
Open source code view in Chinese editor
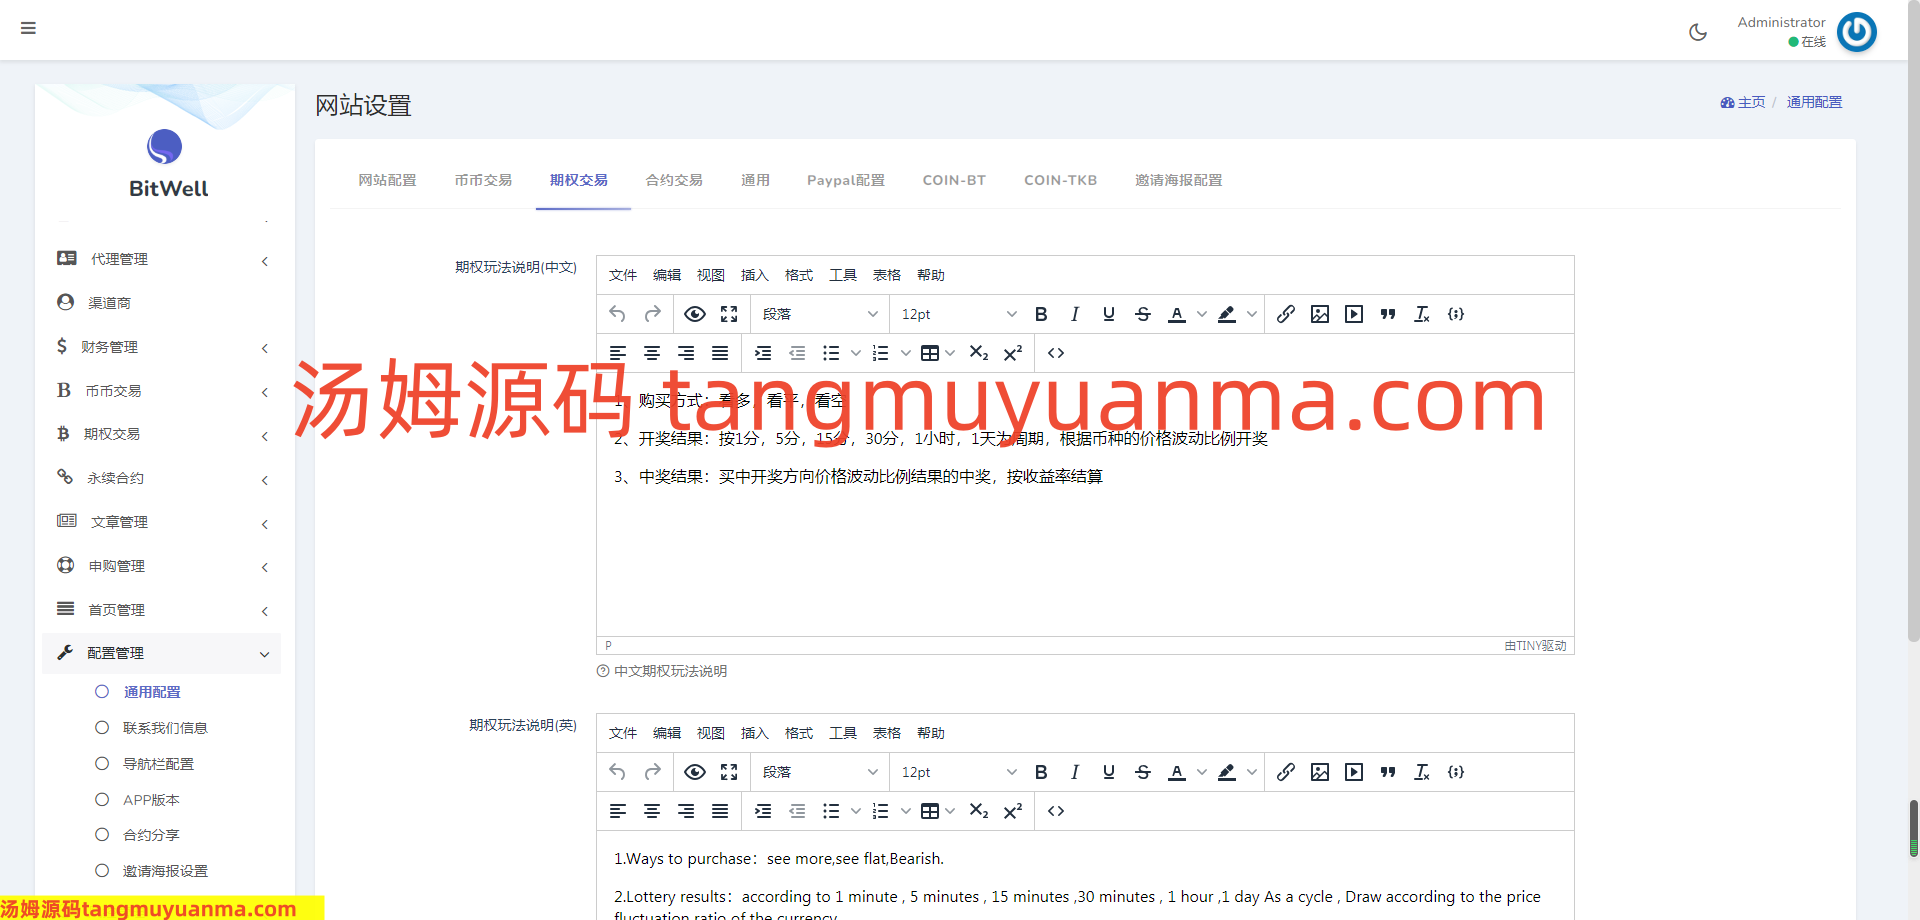pos(1056,353)
